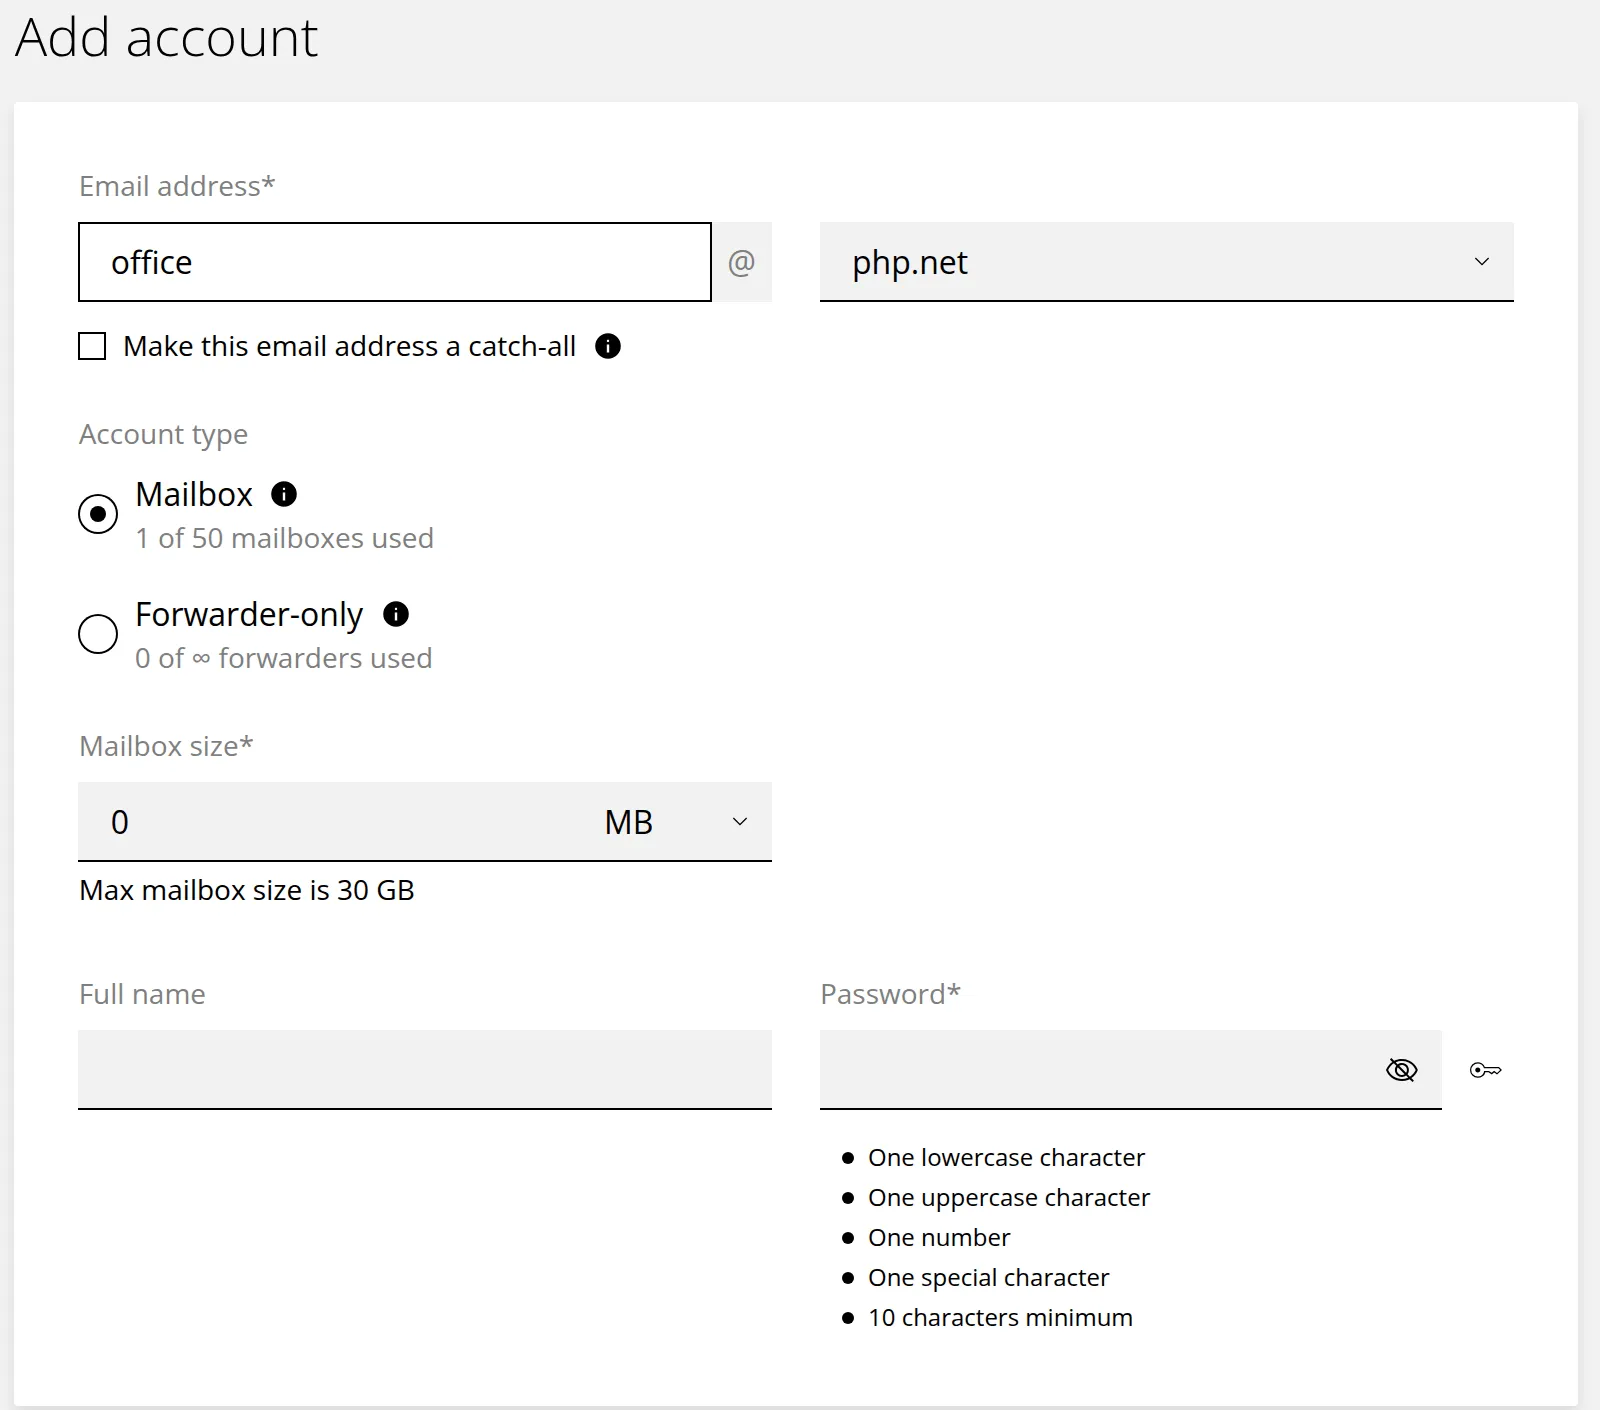Image resolution: width=1600 pixels, height=1410 pixels.
Task: Click the Full name input field
Action: click(425, 1070)
